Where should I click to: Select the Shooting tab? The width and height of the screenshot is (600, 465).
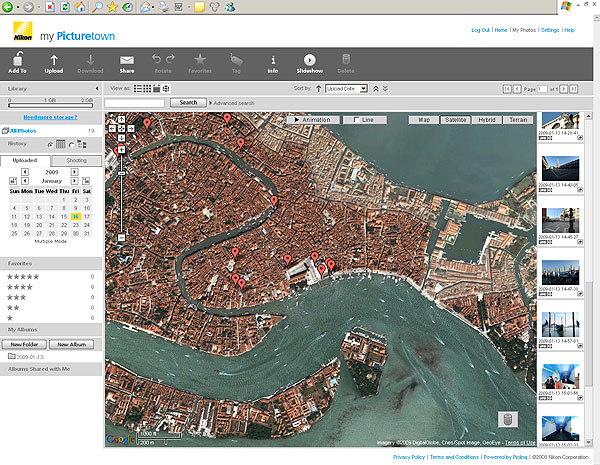[x=77, y=160]
